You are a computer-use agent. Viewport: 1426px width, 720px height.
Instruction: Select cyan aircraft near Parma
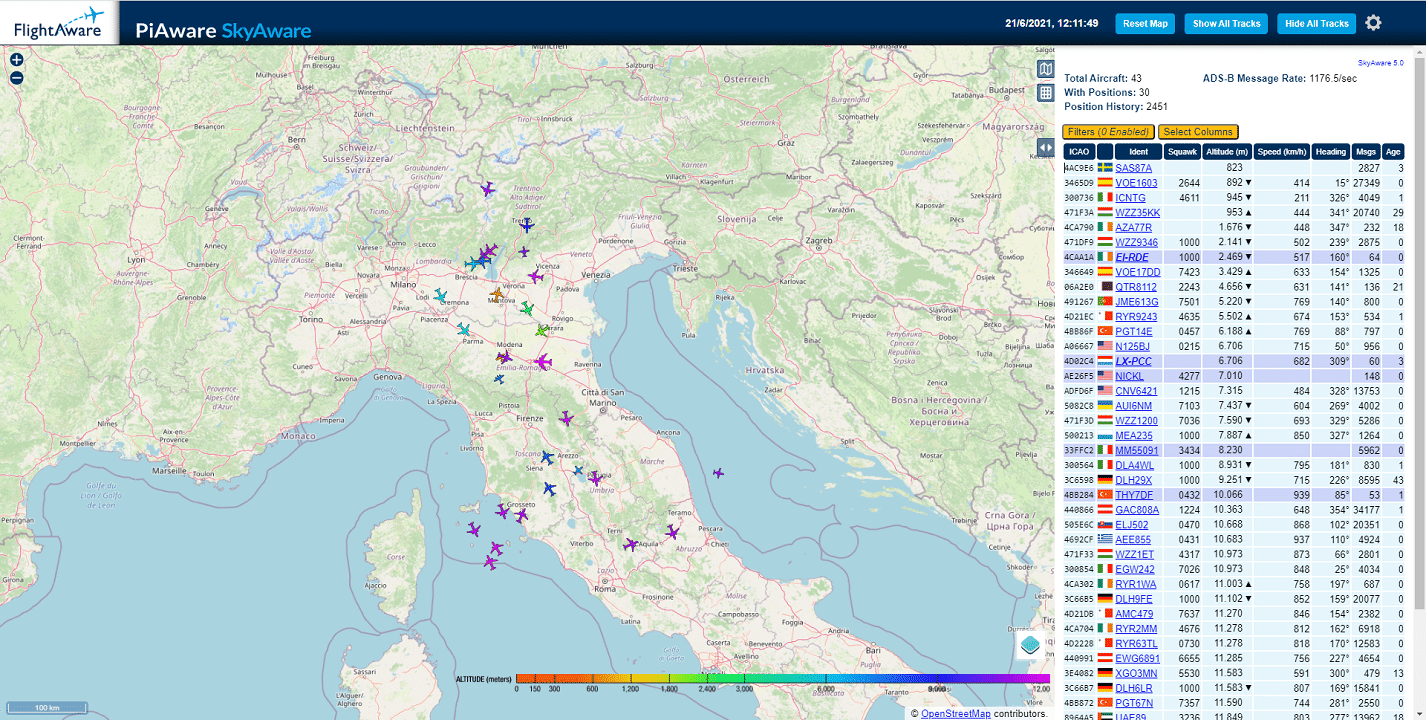(x=463, y=329)
